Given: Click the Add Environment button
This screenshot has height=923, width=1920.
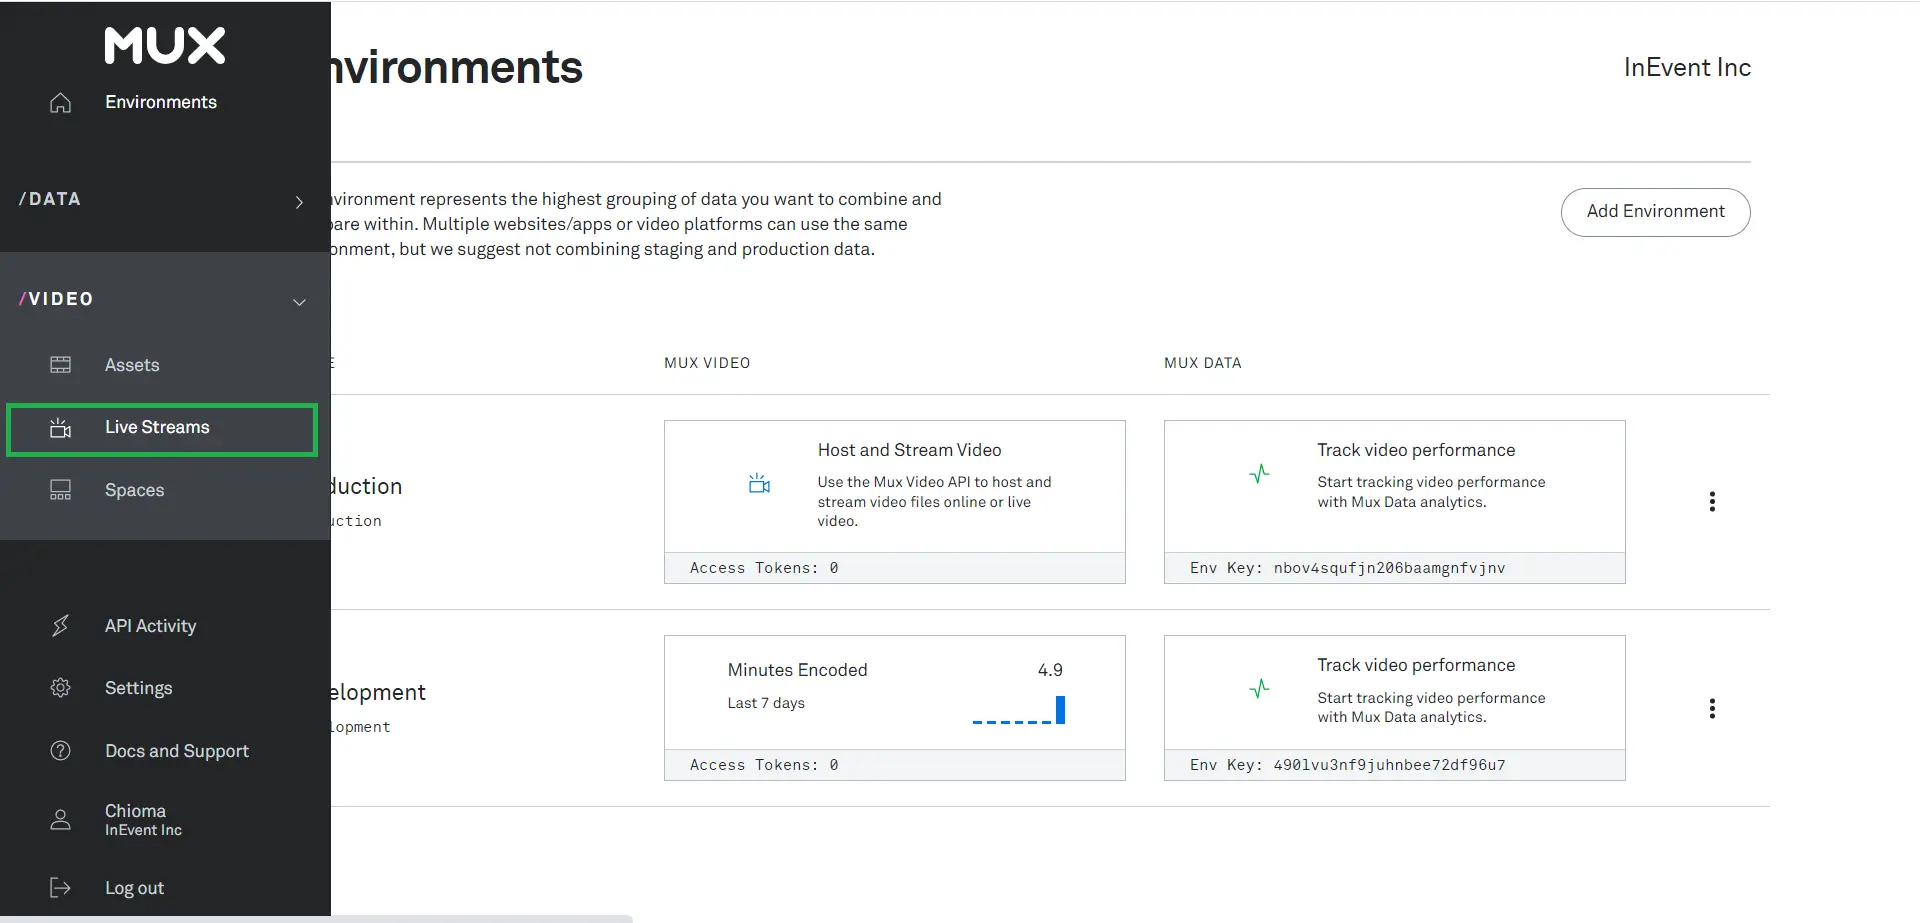Looking at the screenshot, I should (1655, 212).
